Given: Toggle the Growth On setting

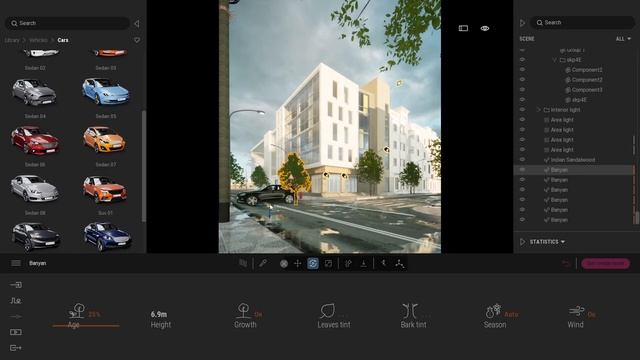Looking at the screenshot, I should click(258, 315).
